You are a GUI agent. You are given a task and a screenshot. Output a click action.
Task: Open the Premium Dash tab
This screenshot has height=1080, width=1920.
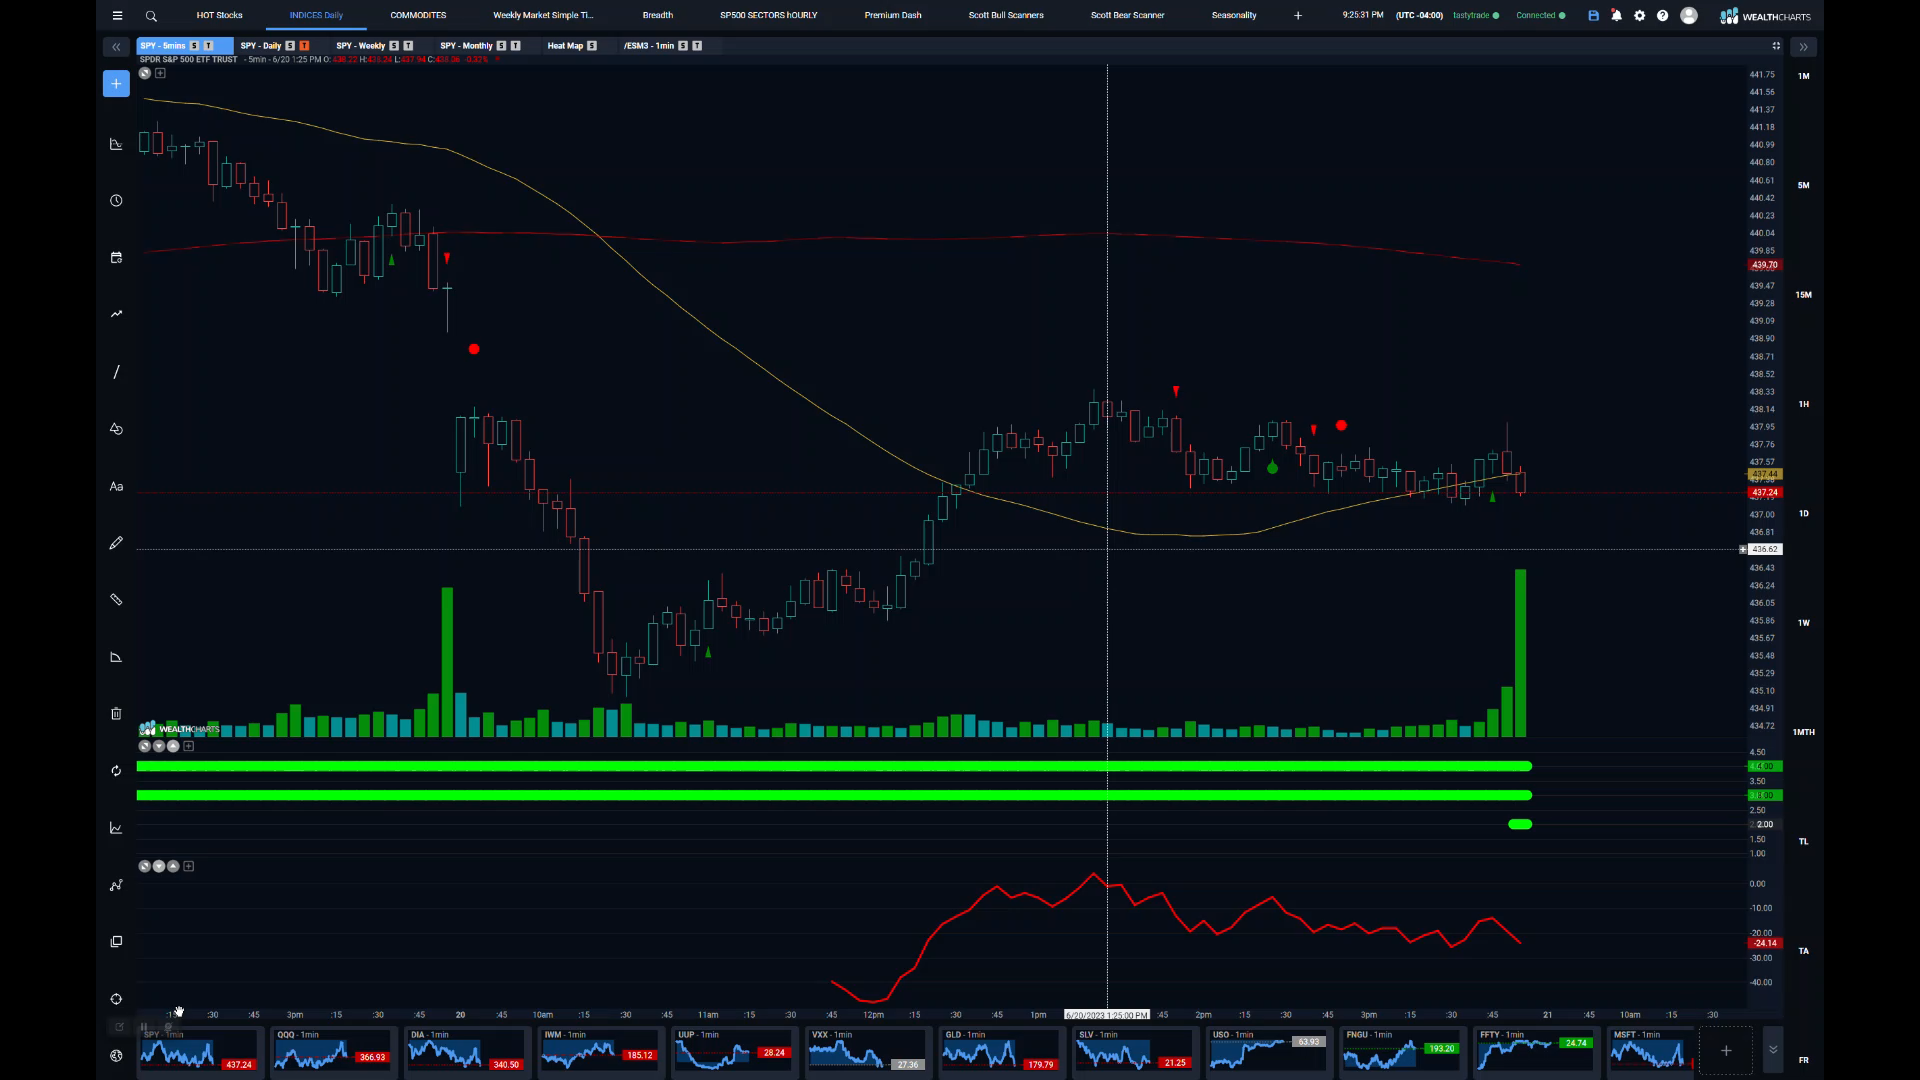(x=893, y=16)
